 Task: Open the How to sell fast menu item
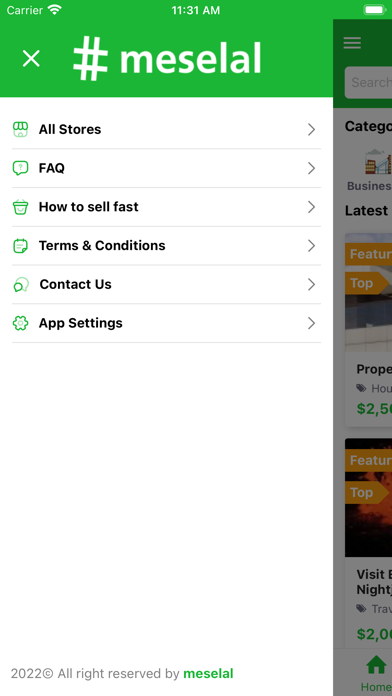coord(166,207)
